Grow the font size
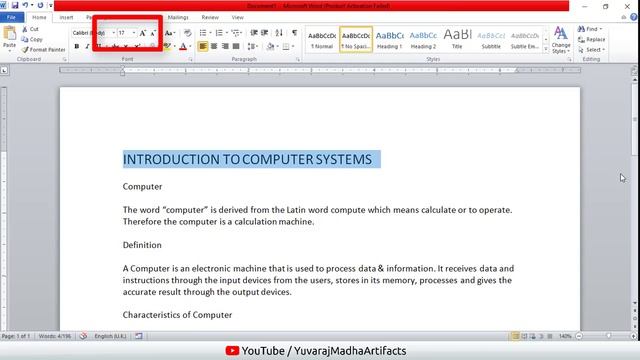Viewport: 640px width, 360px height. tap(142, 33)
